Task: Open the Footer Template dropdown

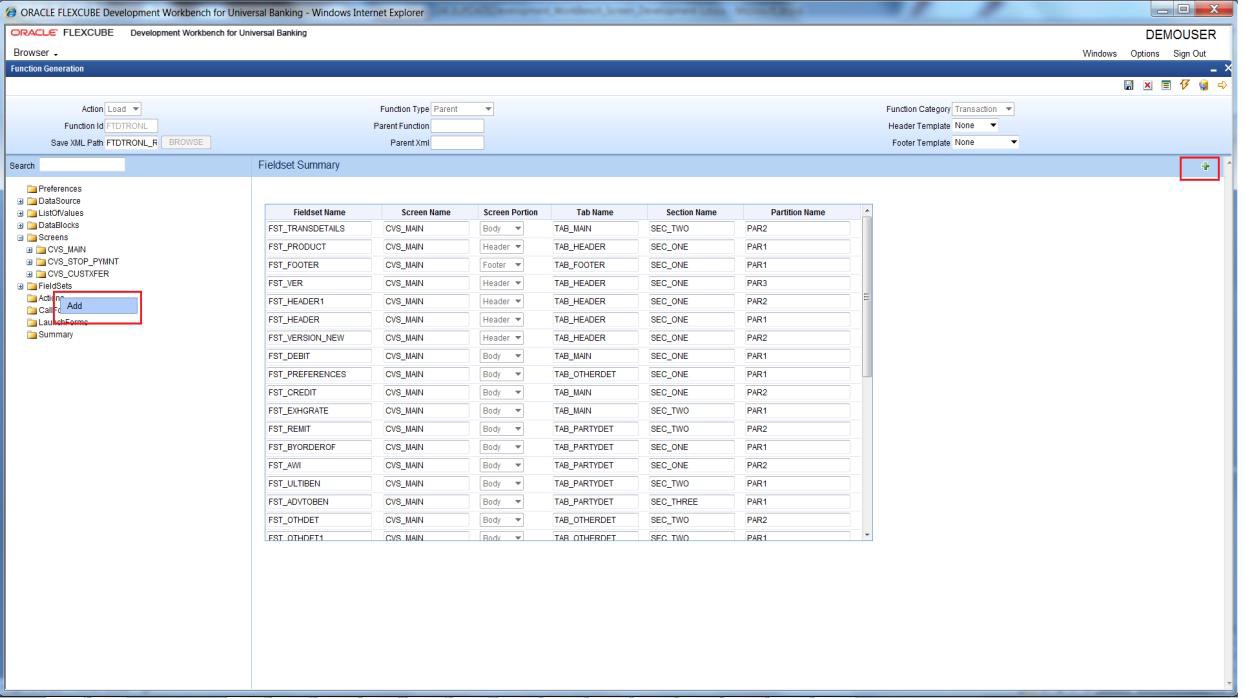Action: click(986, 142)
